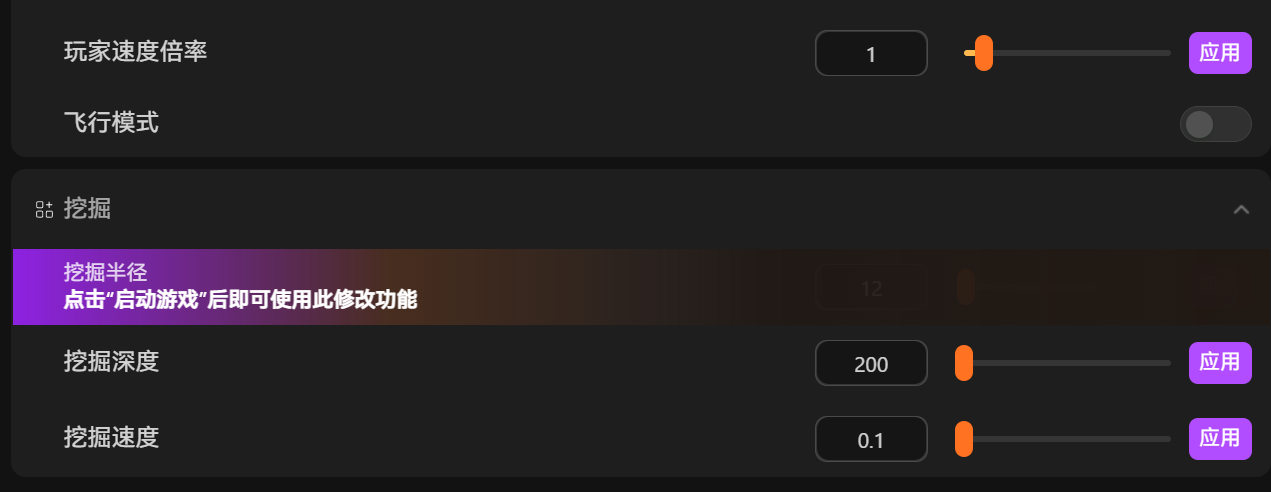Click the dimmed 挖掘半径 slider handle
The height and width of the screenshot is (492, 1271).
965,287
